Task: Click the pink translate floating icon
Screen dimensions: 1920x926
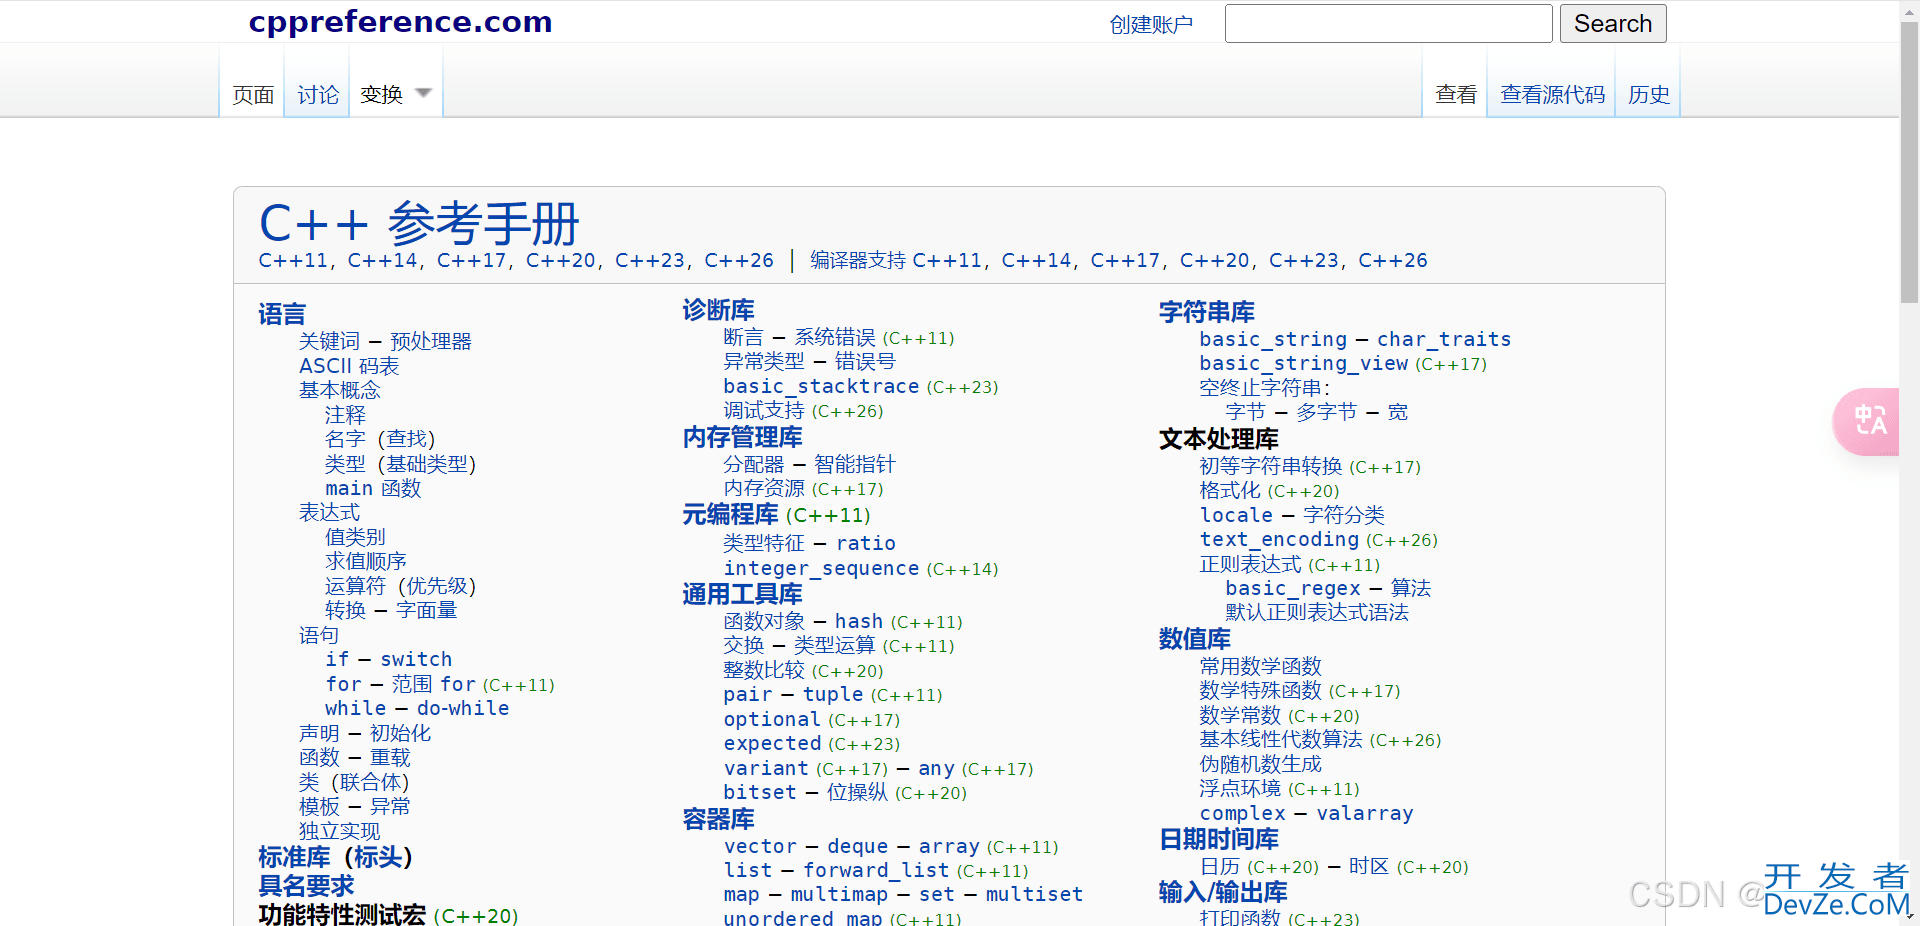Action: tap(1868, 421)
